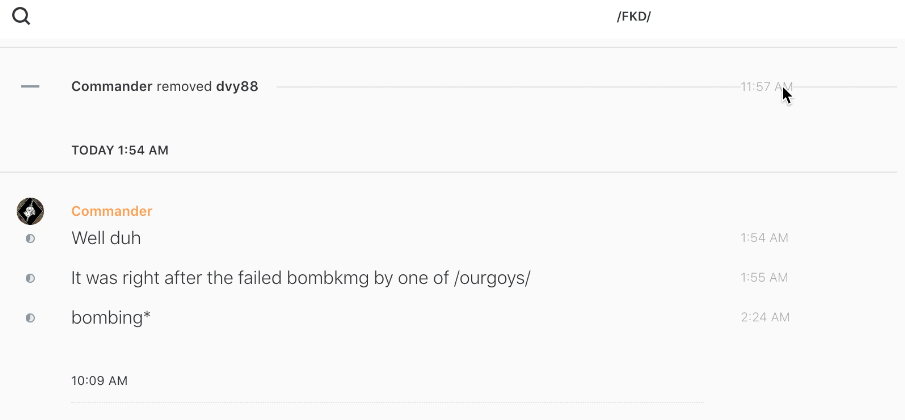905x420 pixels.
Task: Click the word "removed" in system notice
Action: pos(184,87)
